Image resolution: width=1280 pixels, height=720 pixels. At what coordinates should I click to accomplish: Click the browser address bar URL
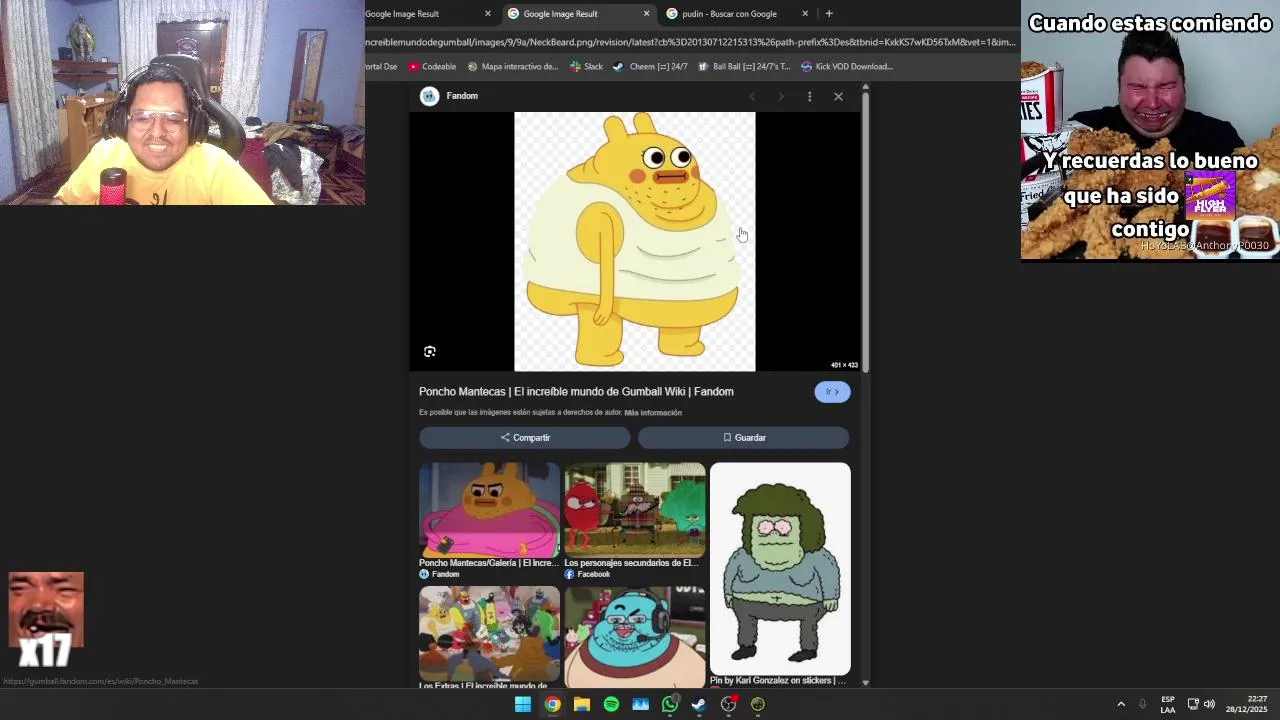(690, 42)
